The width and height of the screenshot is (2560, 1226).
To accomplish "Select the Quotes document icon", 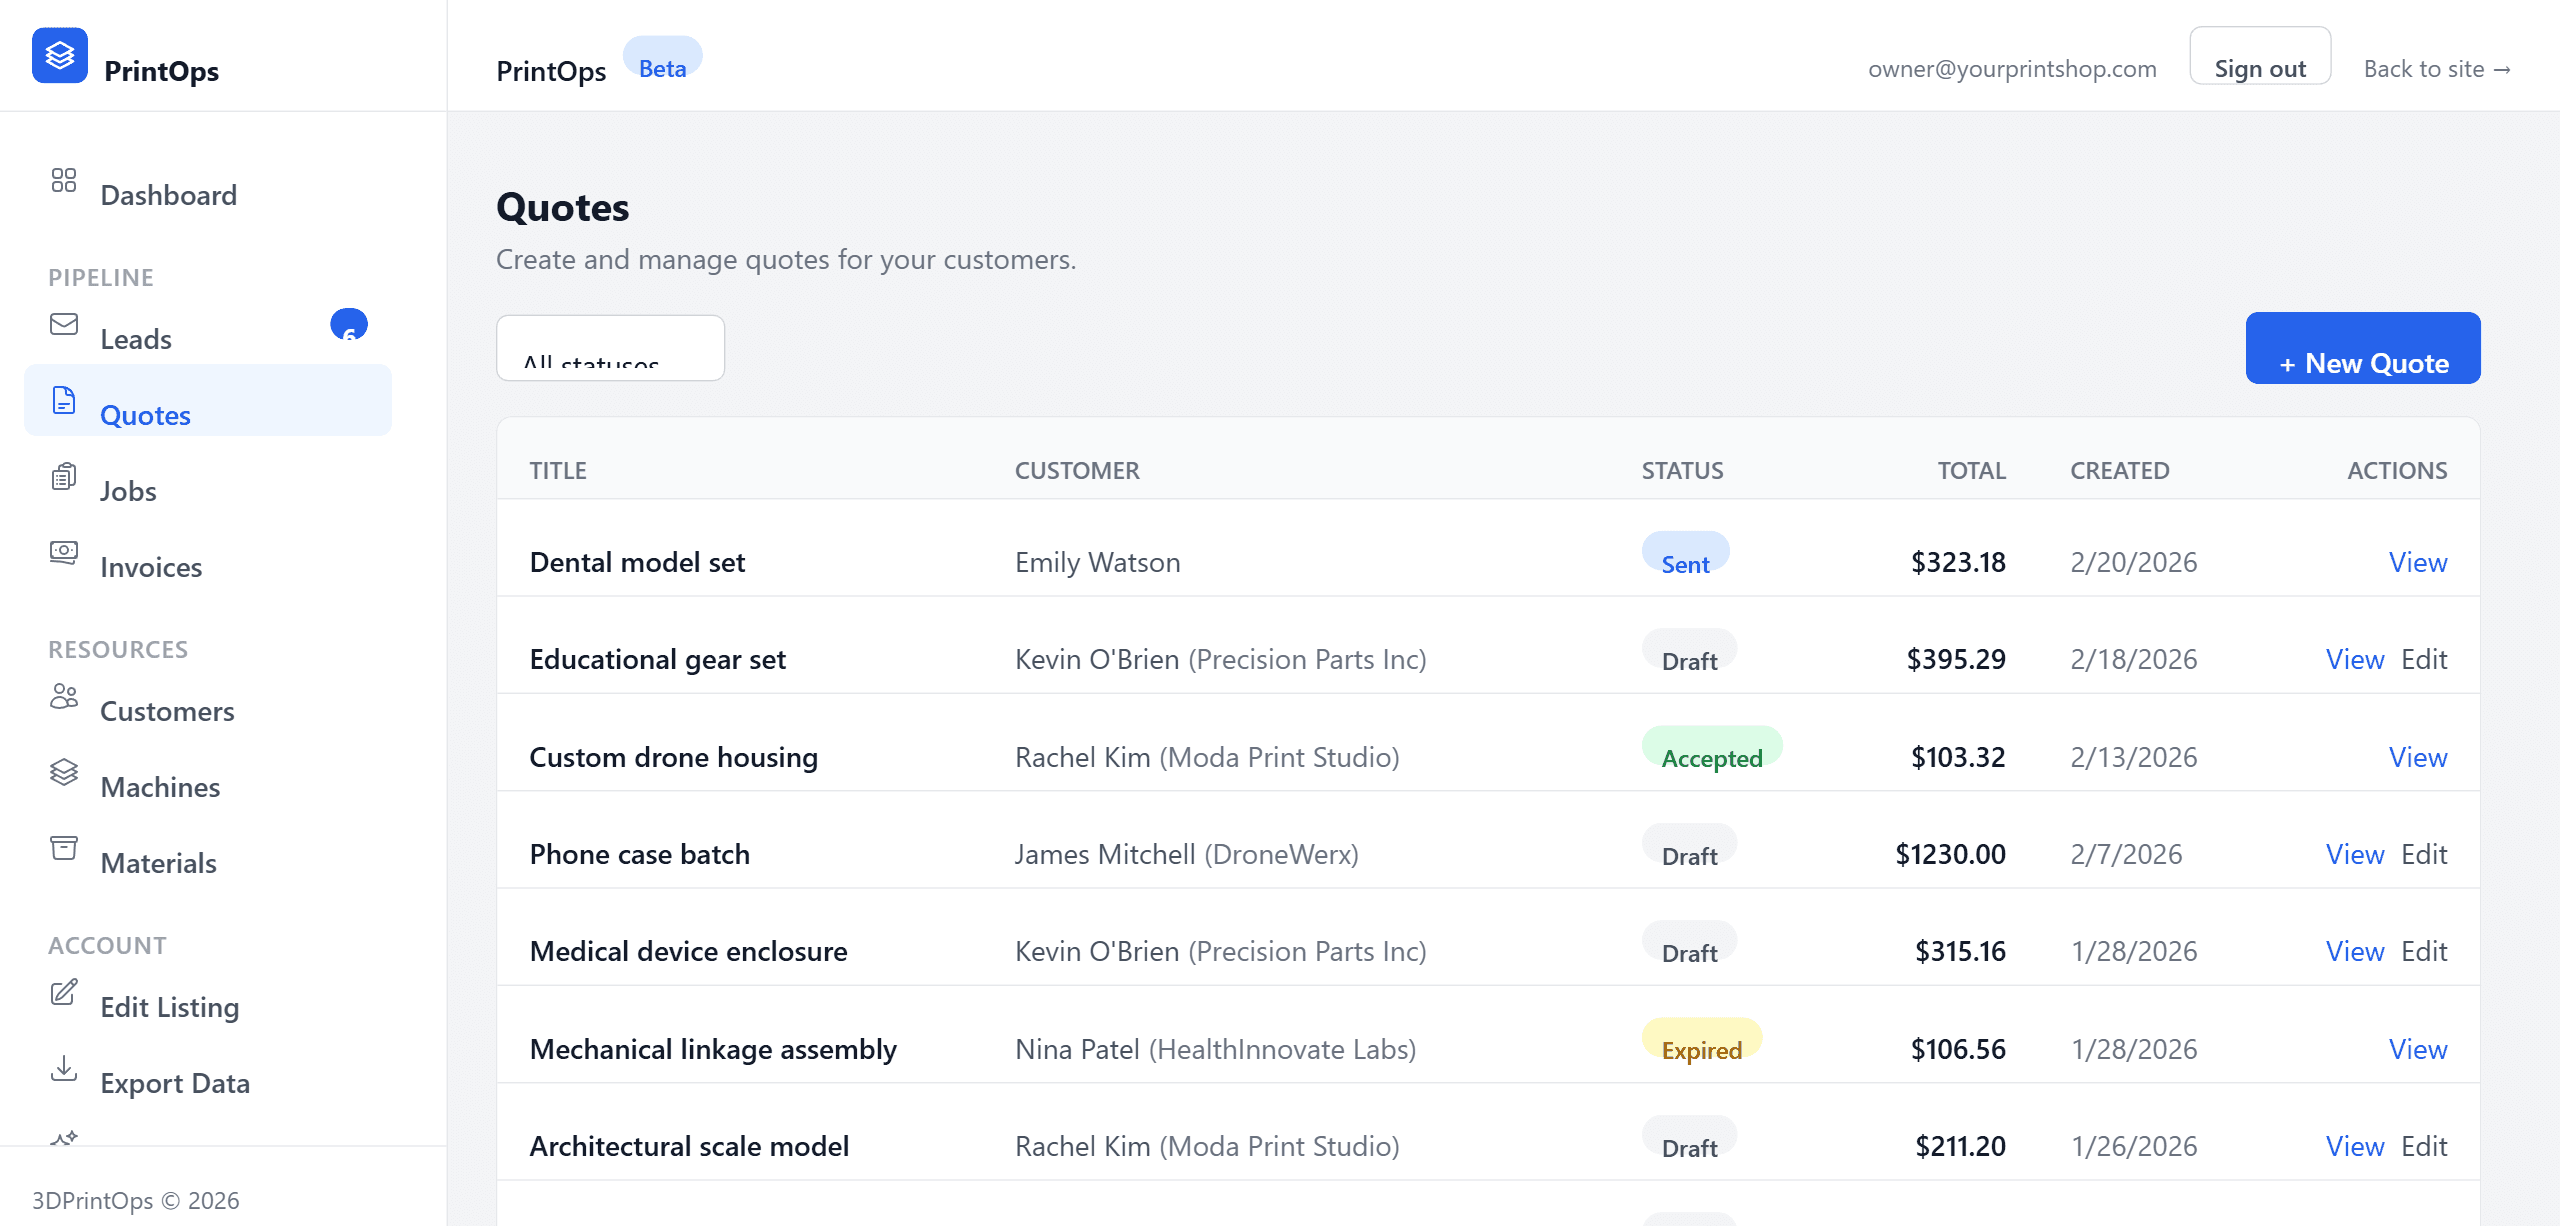I will (63, 400).
